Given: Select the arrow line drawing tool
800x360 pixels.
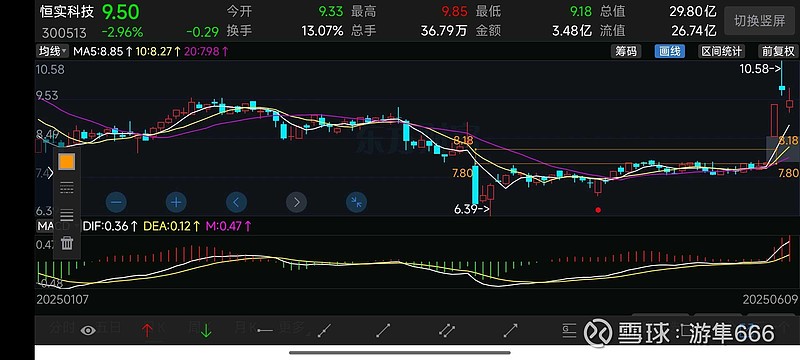Looking at the screenshot, I should [510, 331].
